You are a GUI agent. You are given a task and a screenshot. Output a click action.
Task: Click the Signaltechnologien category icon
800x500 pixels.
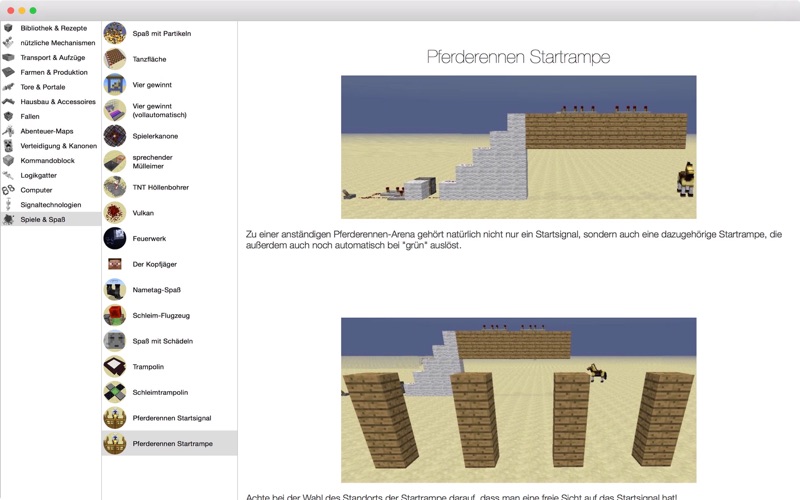(8, 205)
